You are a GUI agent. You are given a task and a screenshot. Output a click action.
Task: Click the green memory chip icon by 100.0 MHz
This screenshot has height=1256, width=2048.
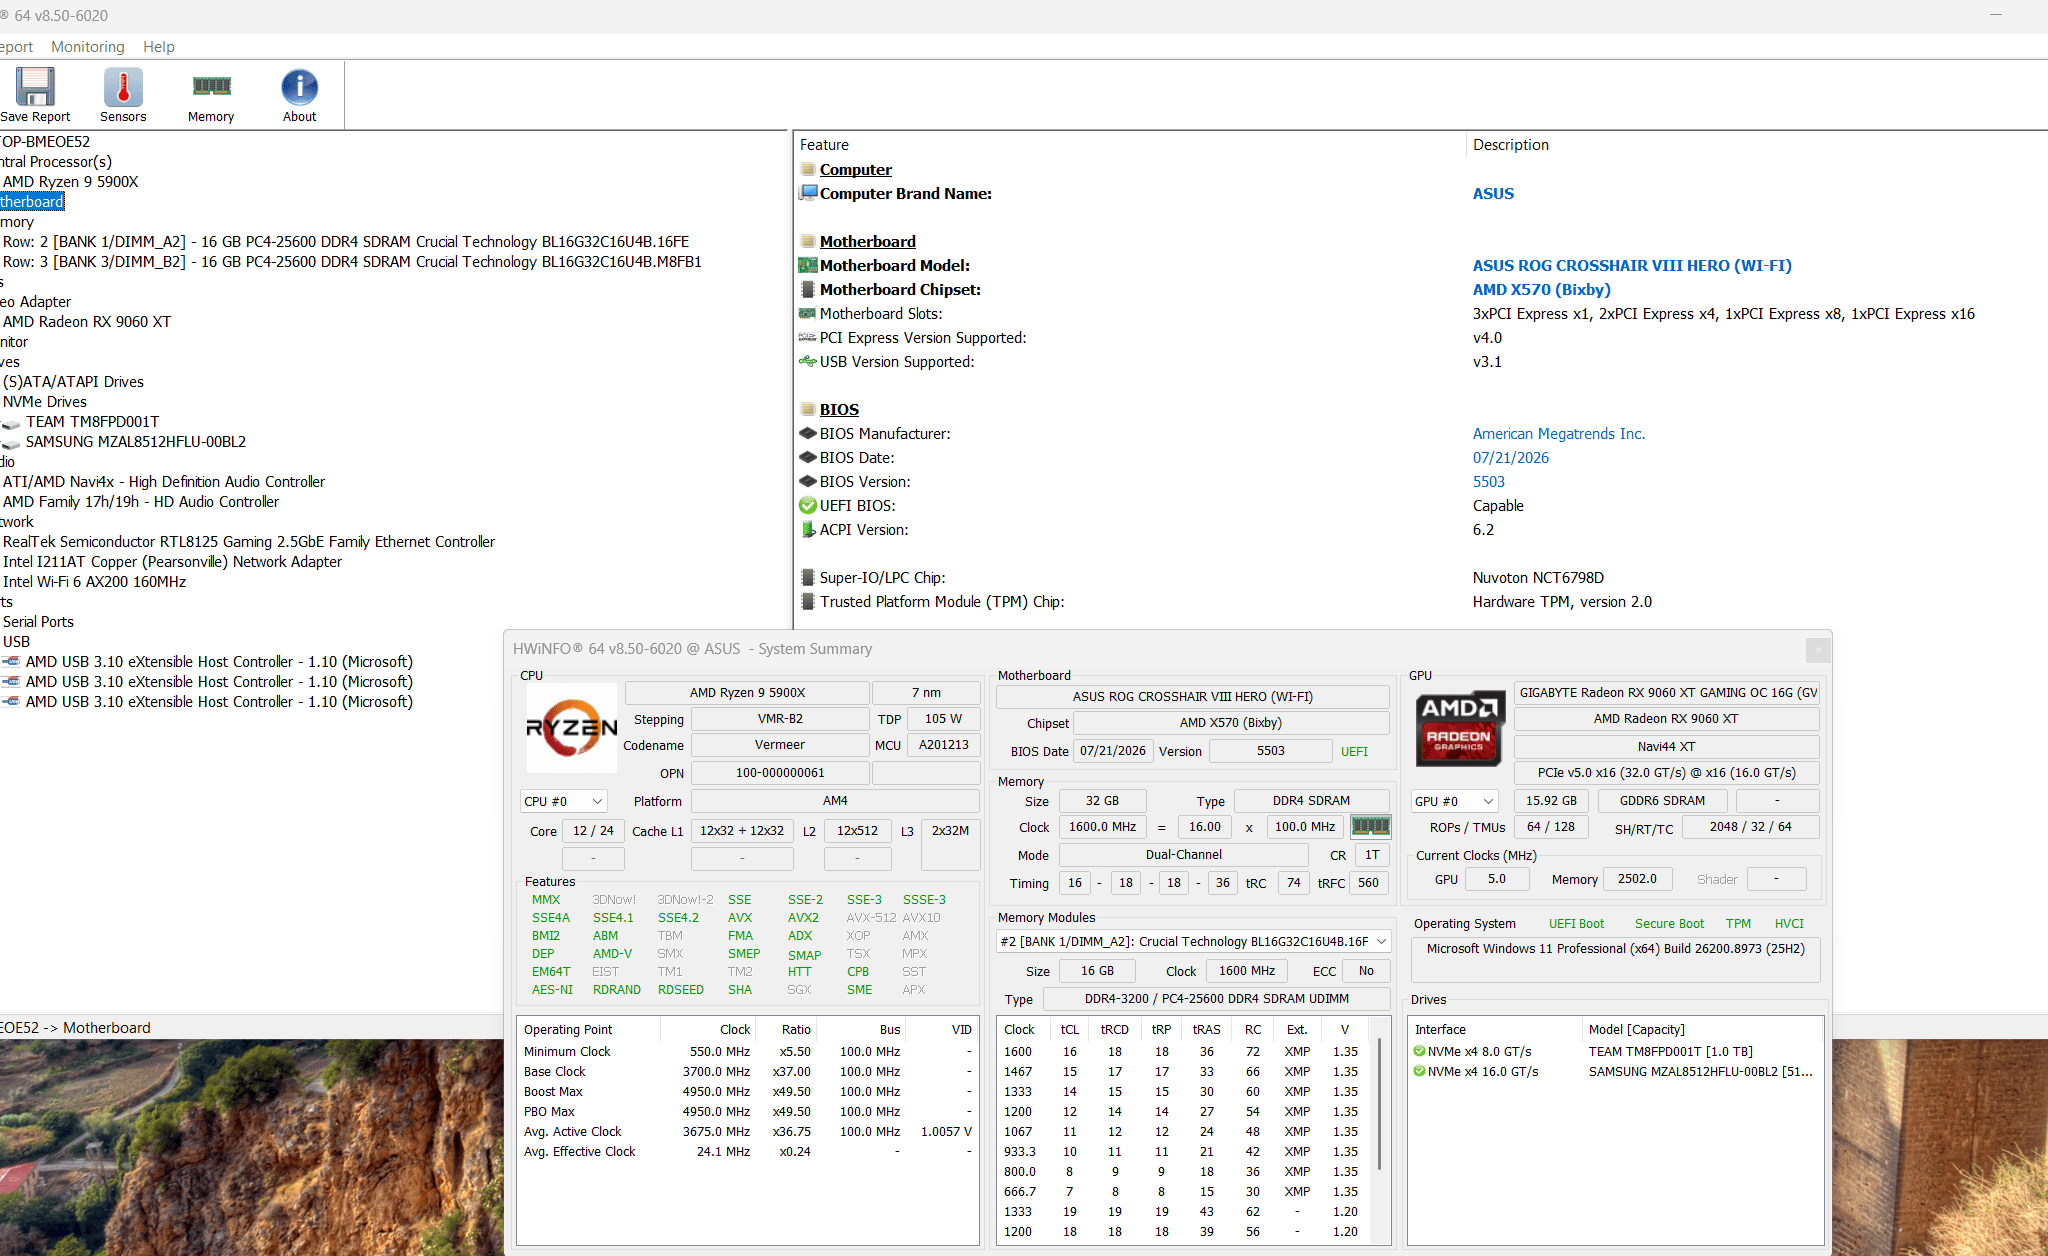click(x=1370, y=827)
